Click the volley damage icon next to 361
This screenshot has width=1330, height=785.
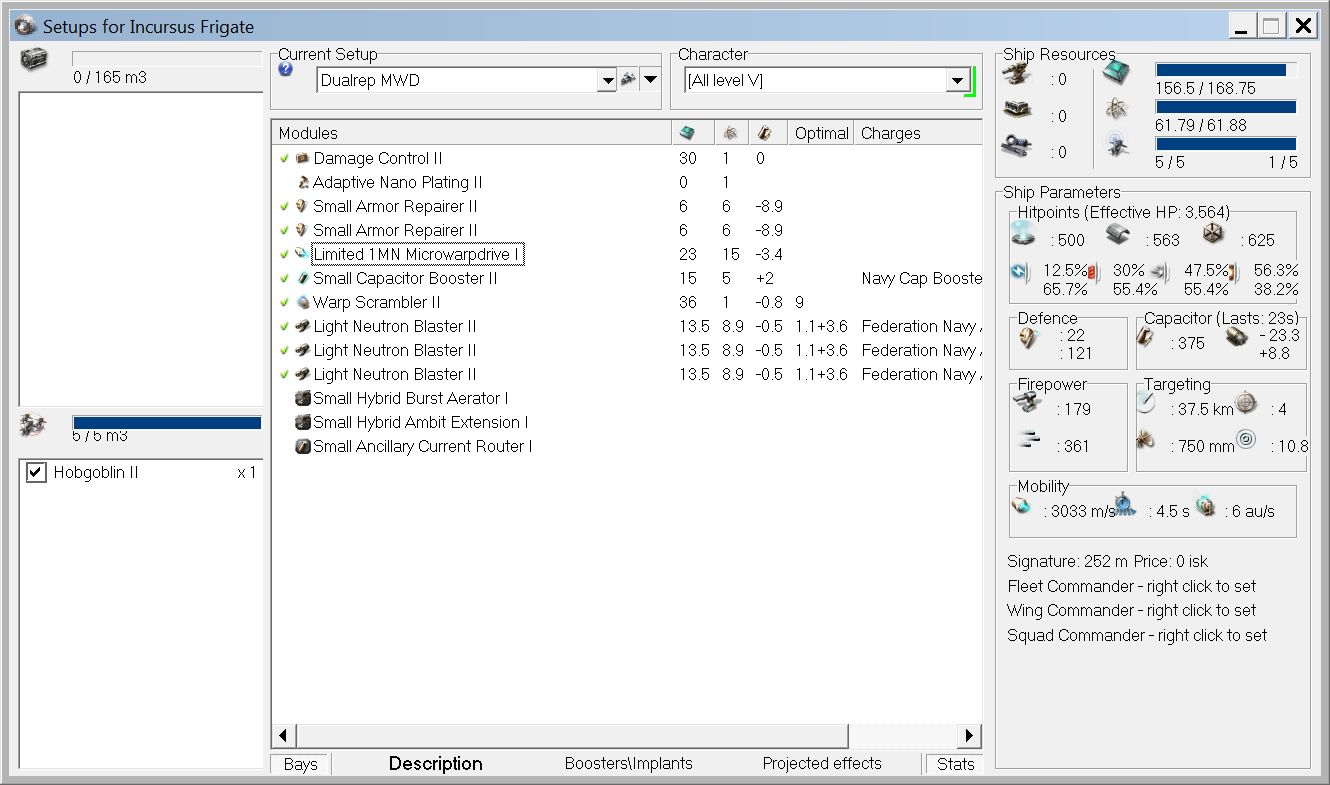(x=1028, y=439)
